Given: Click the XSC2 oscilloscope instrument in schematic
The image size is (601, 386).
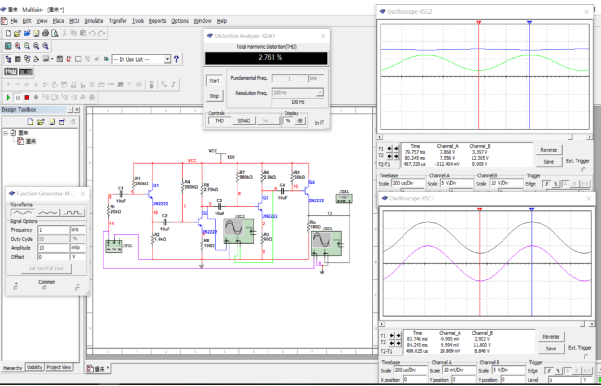Looking at the screenshot, I should (239, 231).
